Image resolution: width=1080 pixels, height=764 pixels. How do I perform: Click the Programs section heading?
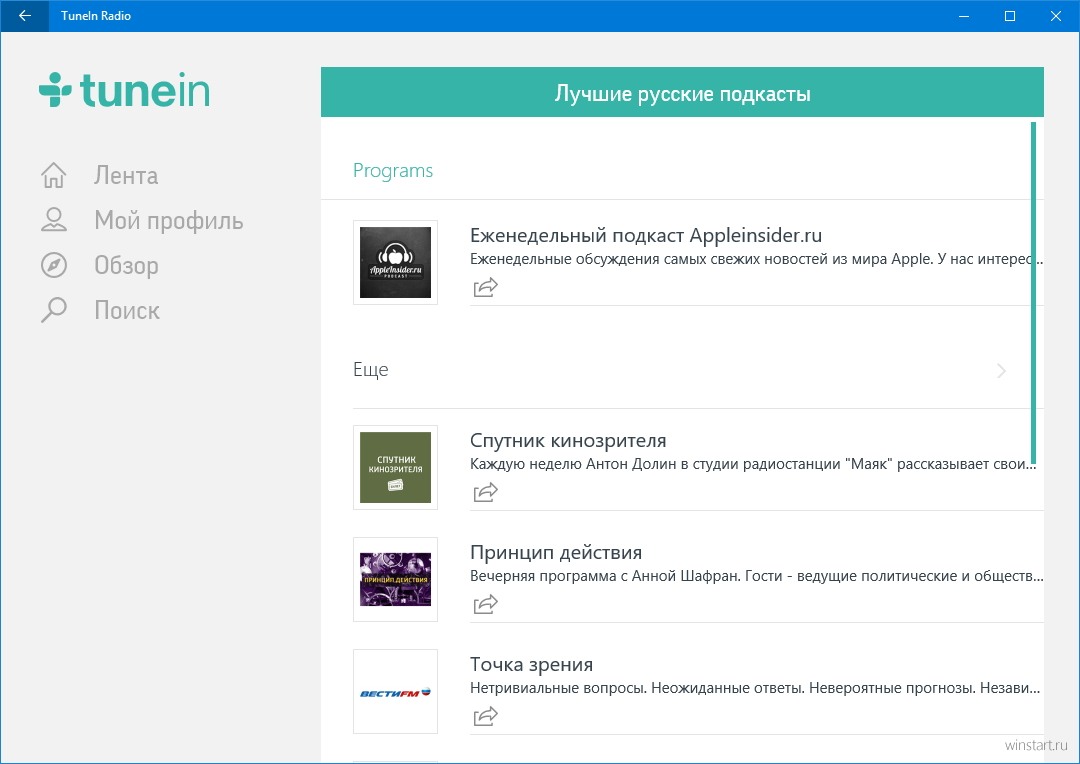click(x=393, y=171)
